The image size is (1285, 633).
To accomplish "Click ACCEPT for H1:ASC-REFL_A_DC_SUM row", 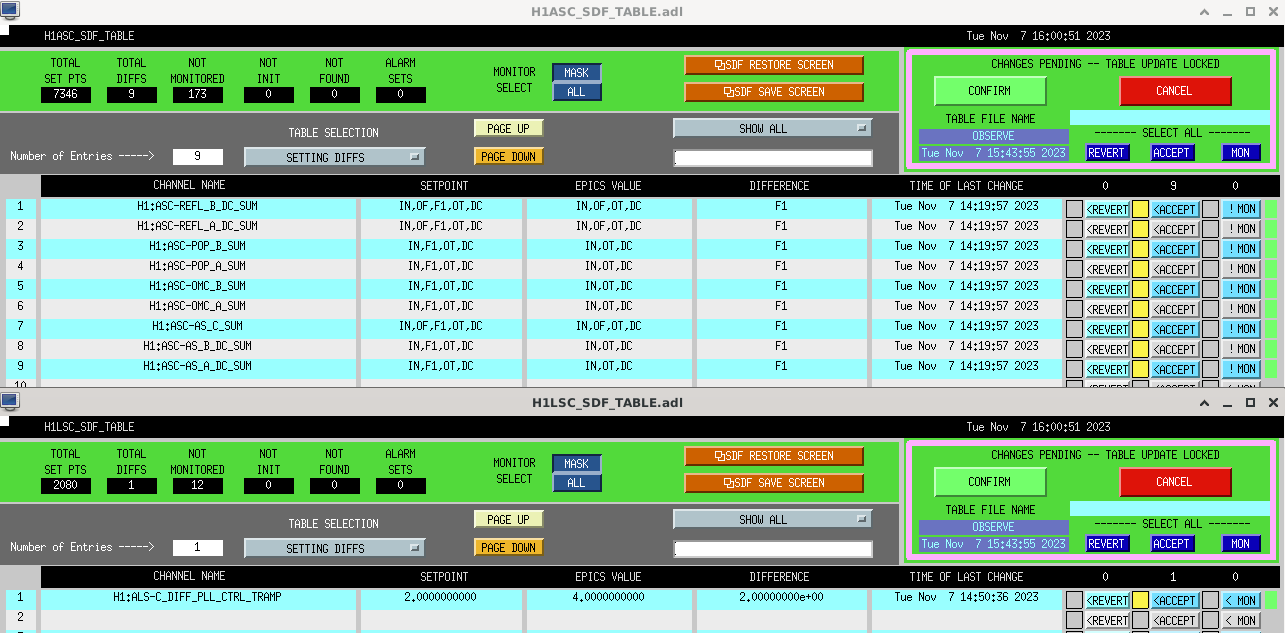I will click(x=1174, y=230).
